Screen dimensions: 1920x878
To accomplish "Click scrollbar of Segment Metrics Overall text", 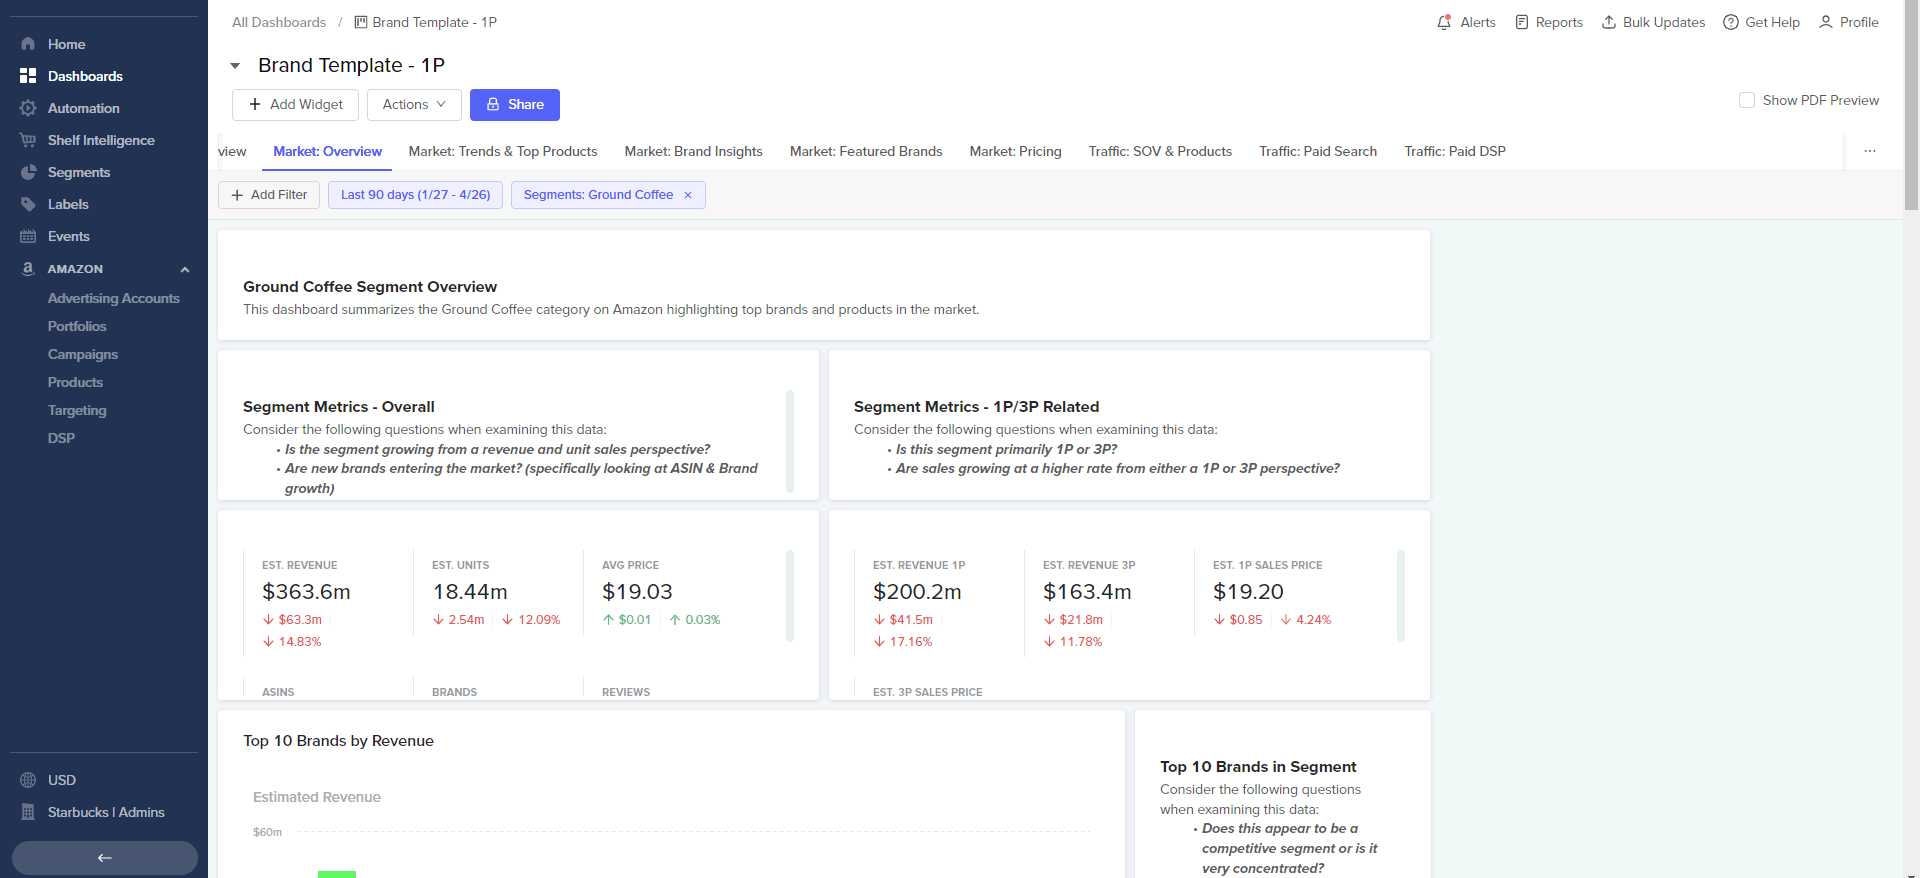I will [x=790, y=441].
